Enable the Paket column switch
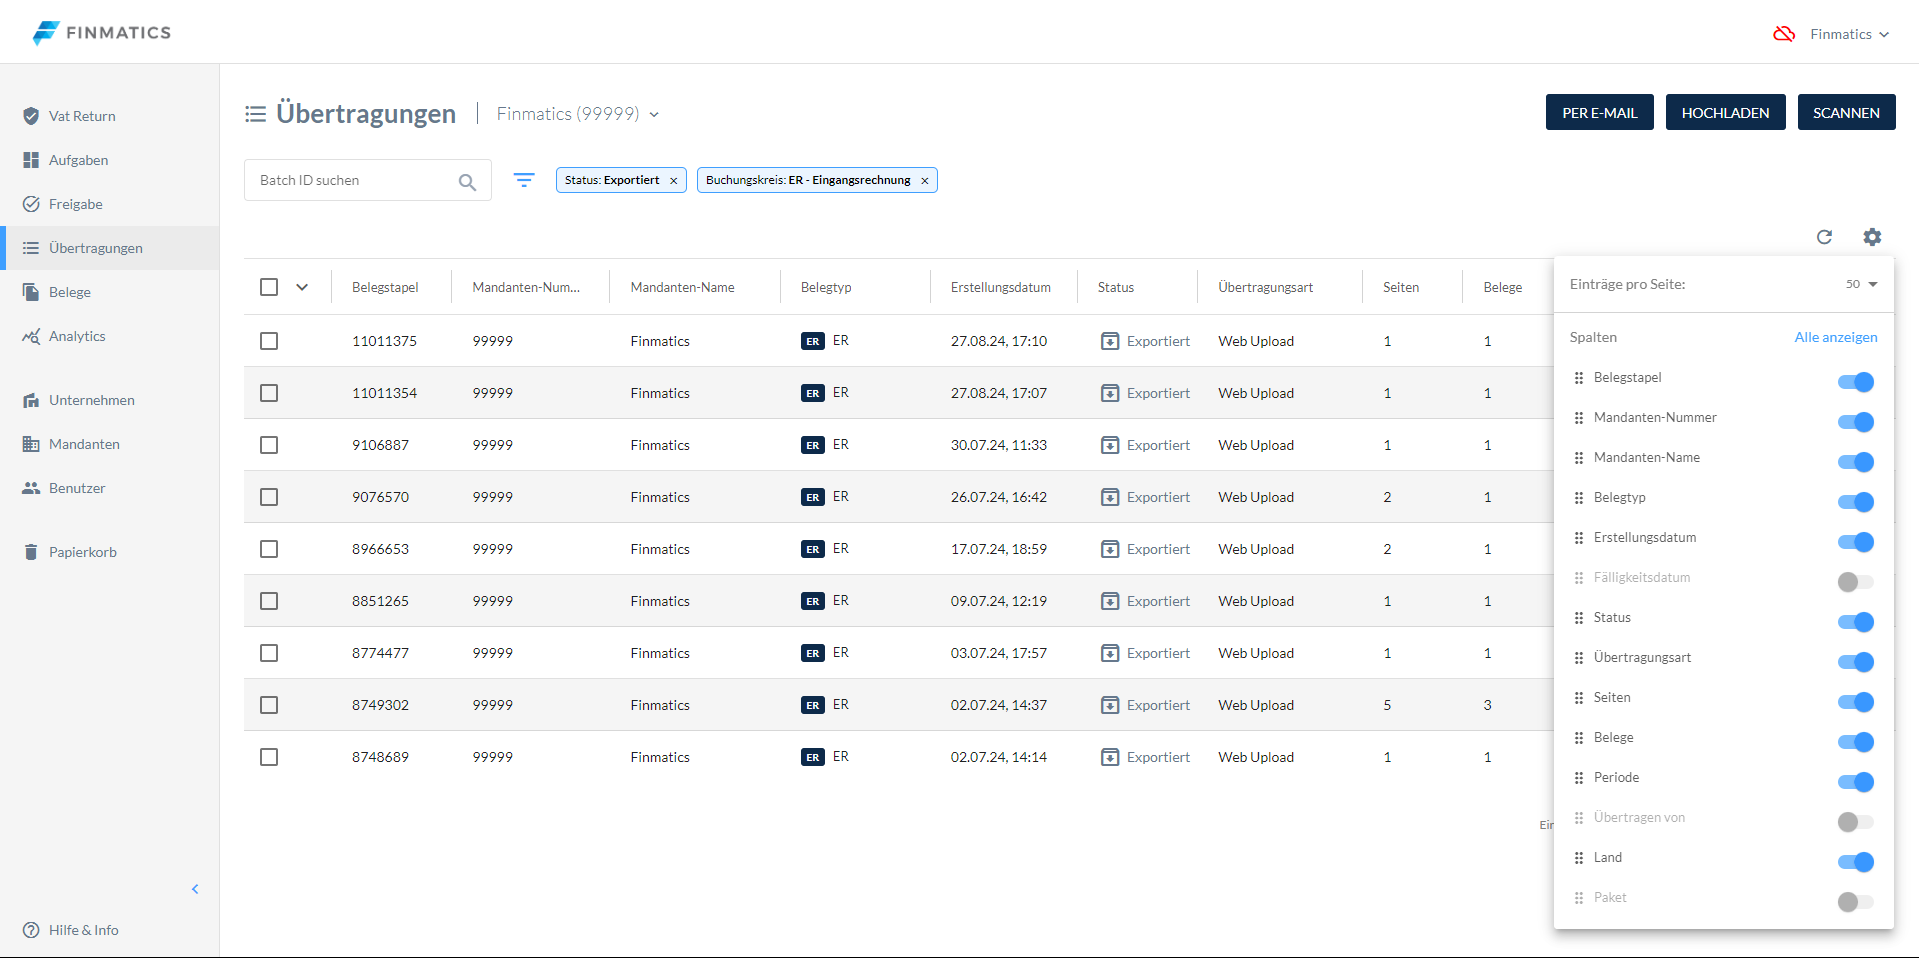The height and width of the screenshot is (958, 1919). tap(1856, 902)
